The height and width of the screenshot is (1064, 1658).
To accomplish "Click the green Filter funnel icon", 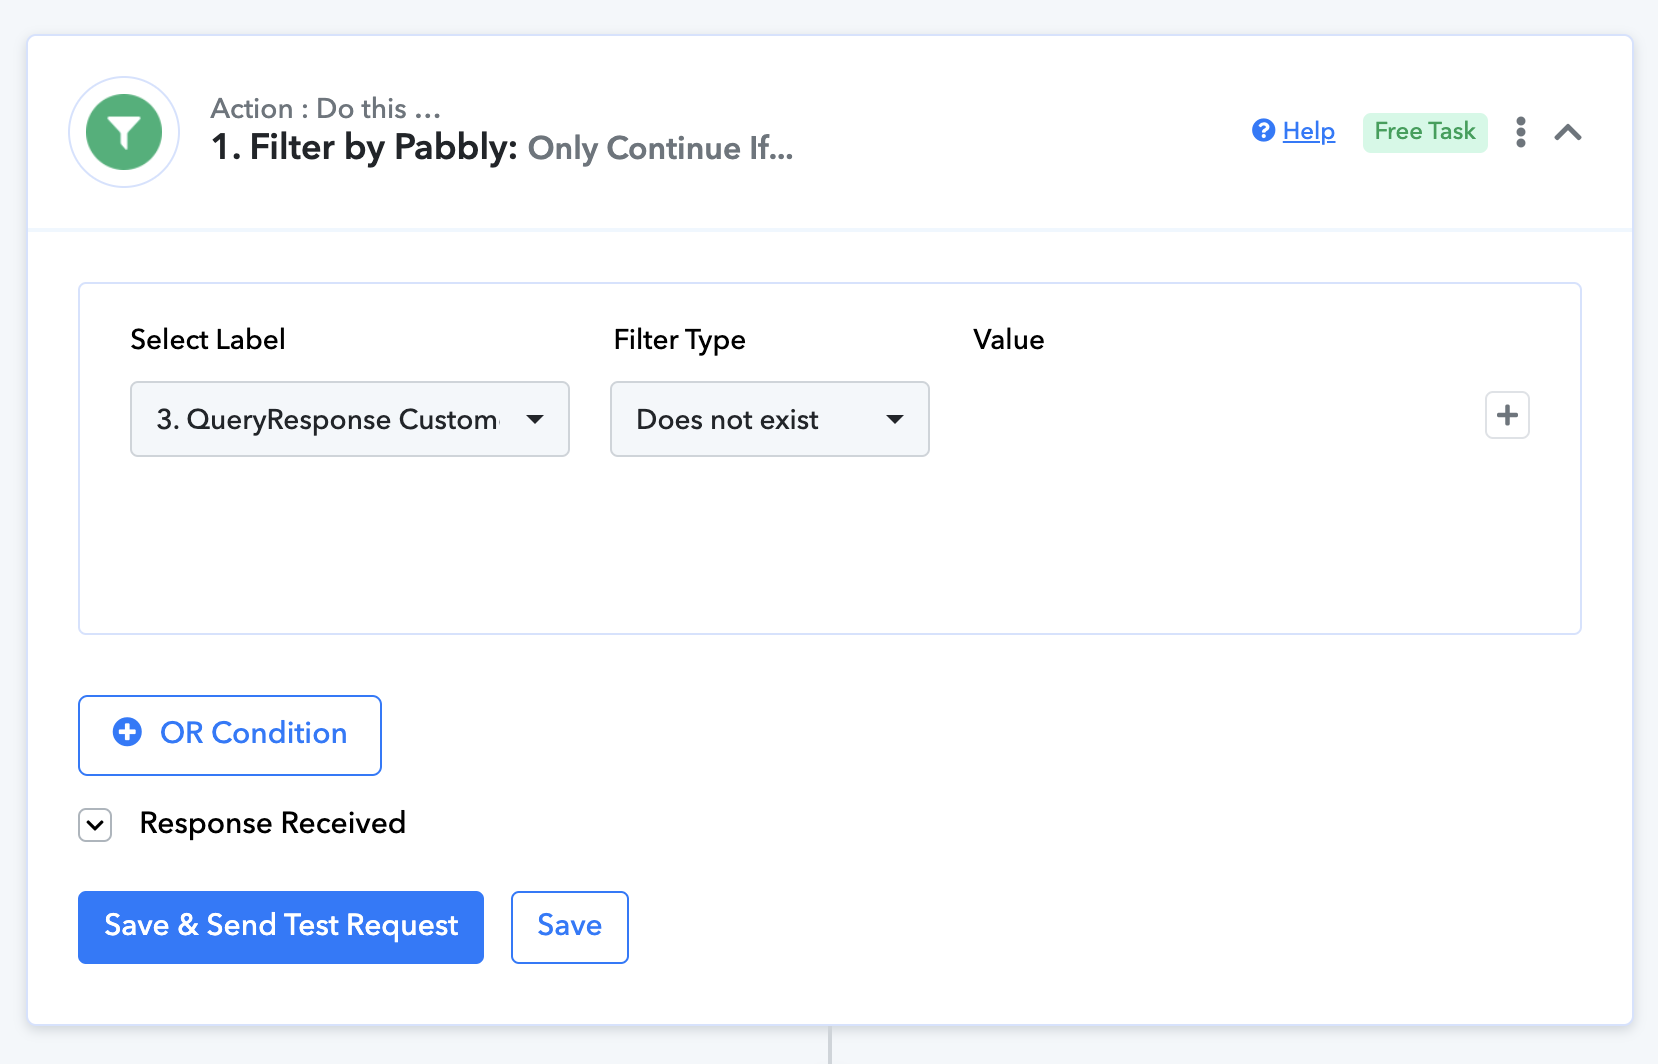I will [x=124, y=132].
